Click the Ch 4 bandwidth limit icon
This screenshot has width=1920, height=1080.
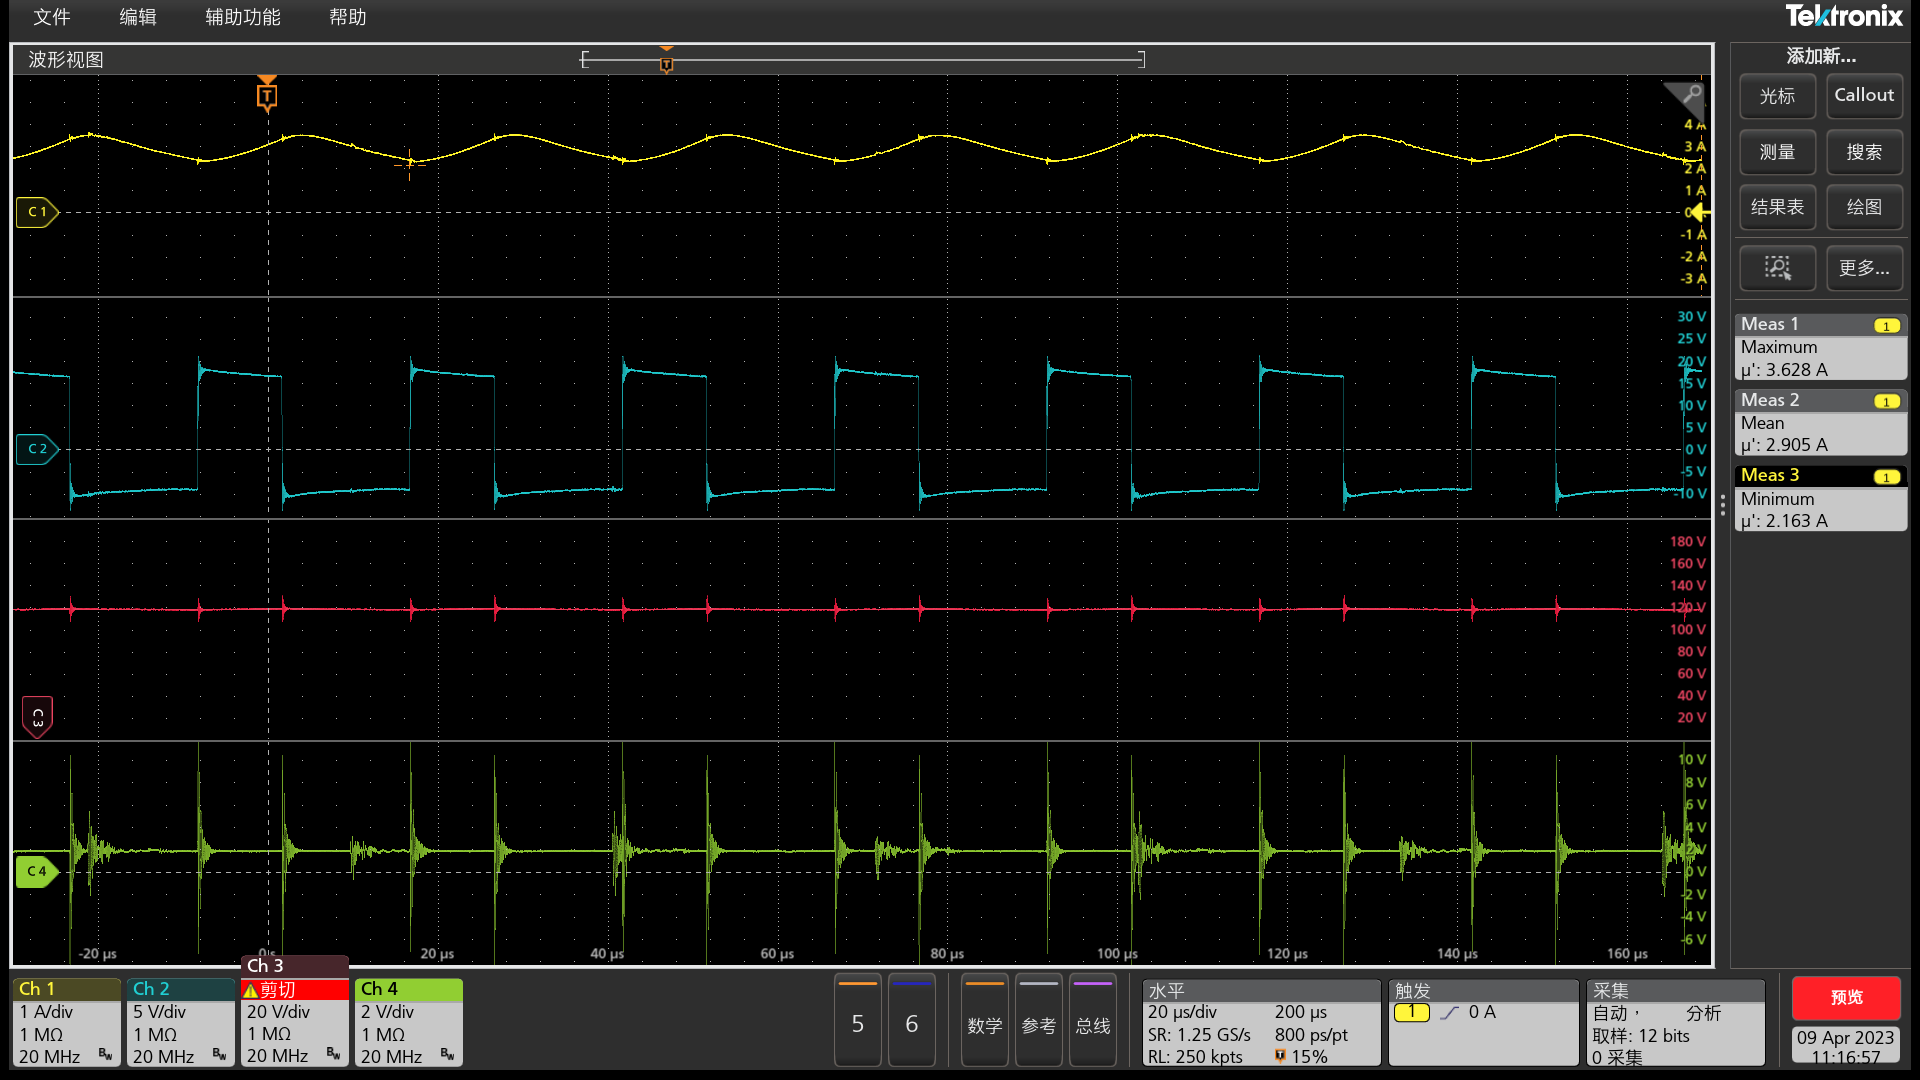(x=447, y=1055)
